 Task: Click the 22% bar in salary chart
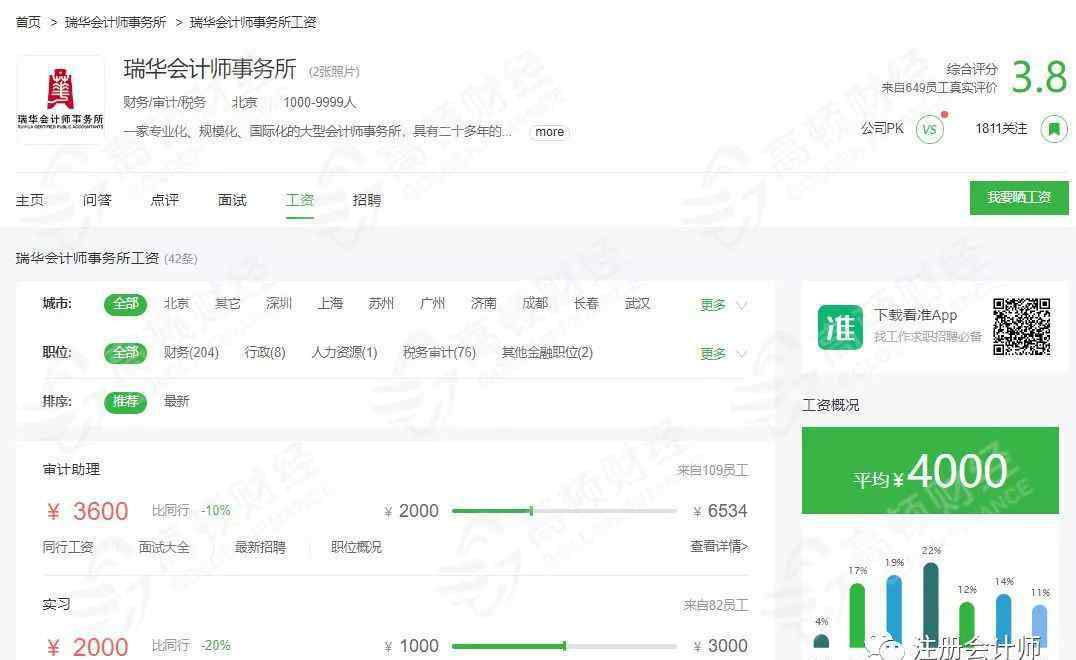click(x=931, y=604)
